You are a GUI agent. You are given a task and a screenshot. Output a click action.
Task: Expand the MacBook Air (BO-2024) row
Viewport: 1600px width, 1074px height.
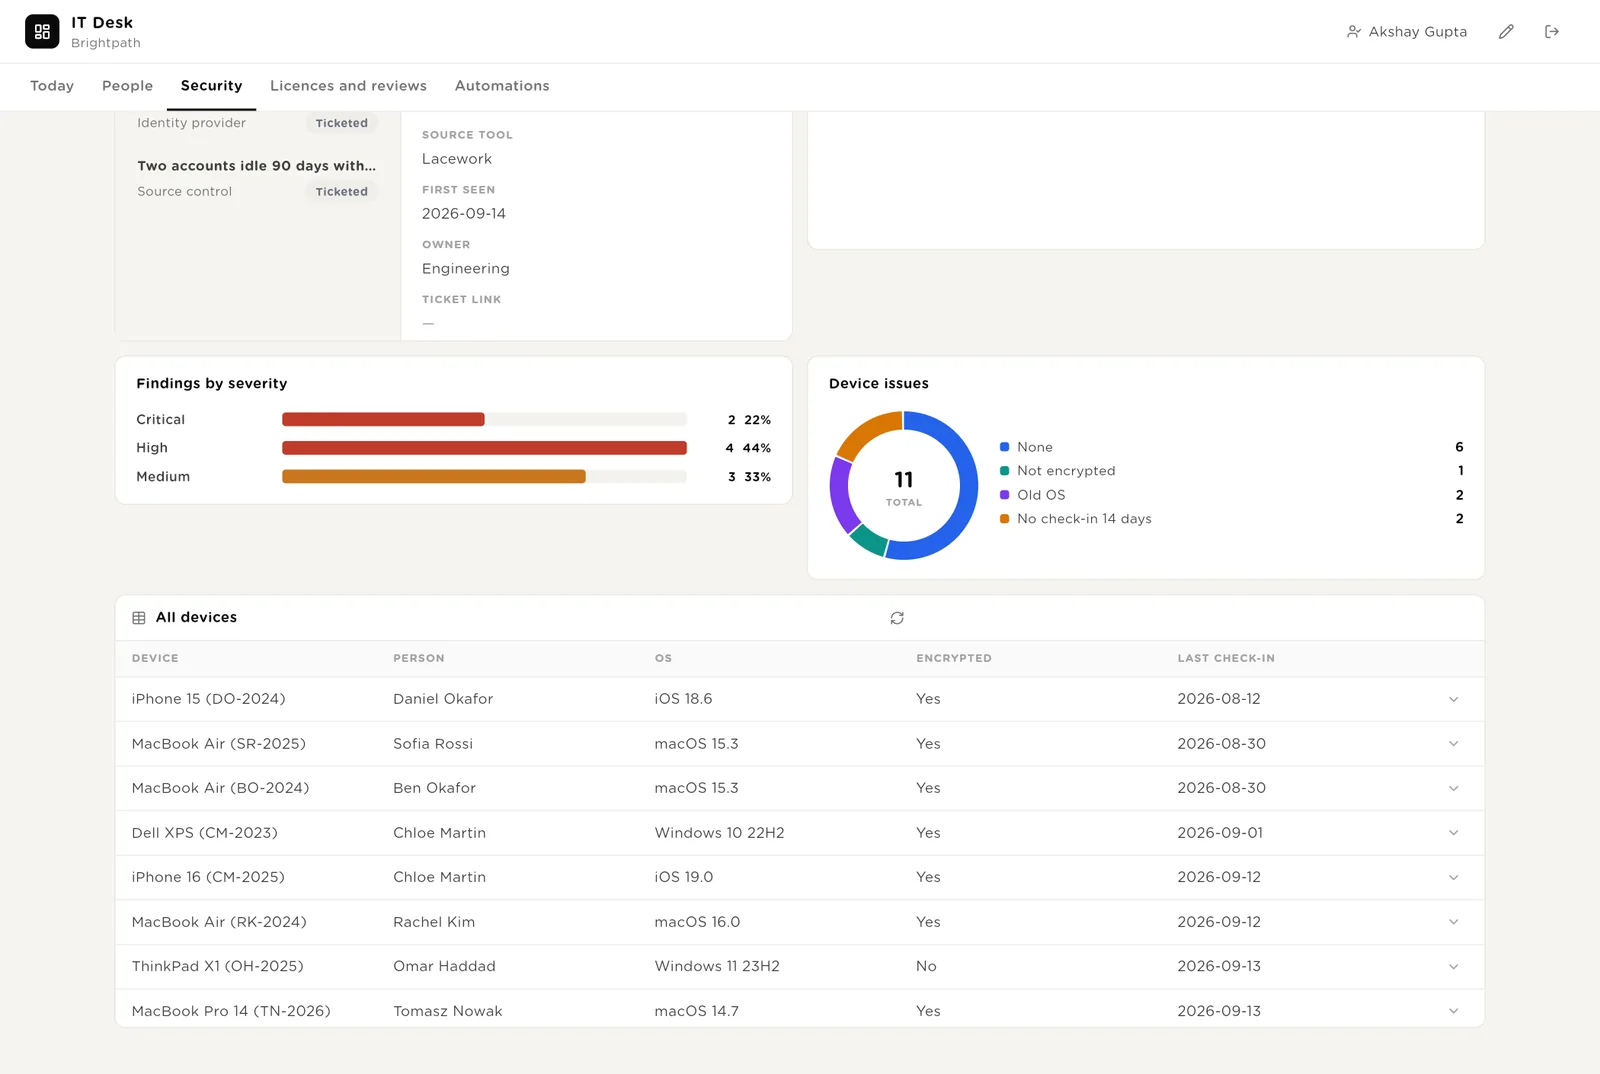(1453, 788)
